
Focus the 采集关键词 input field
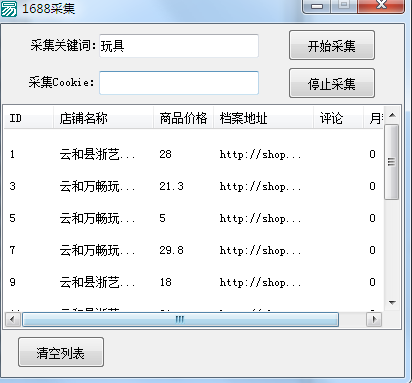[179, 46]
